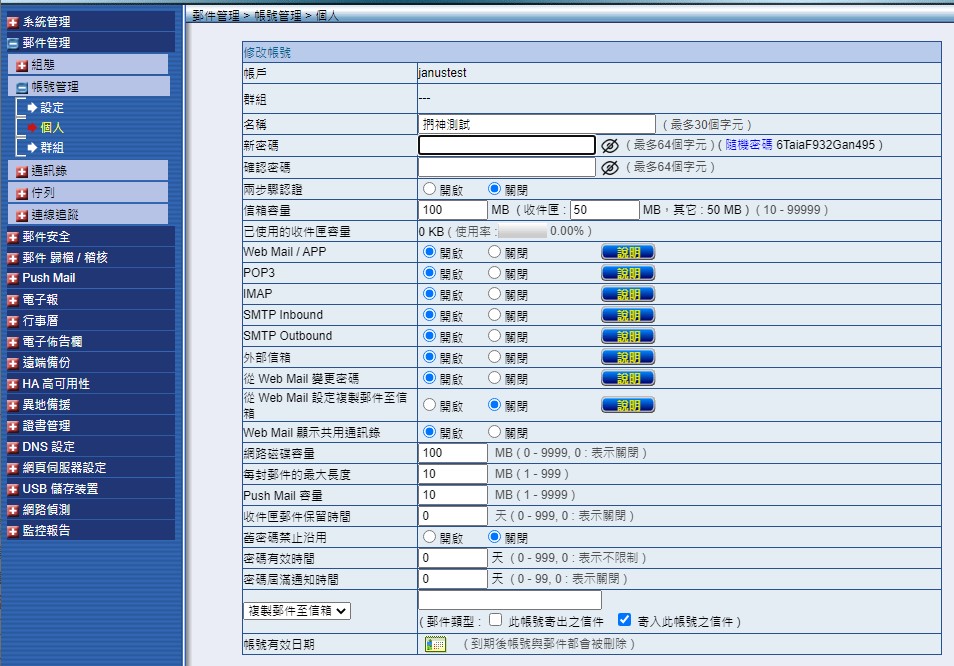The image size is (954, 666).
Task: Set POP3 to 關閉
Action: (x=494, y=273)
